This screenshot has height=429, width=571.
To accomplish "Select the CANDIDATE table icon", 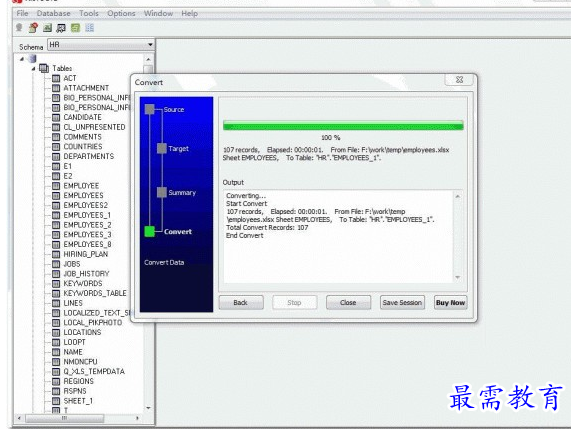I will tap(56, 117).
